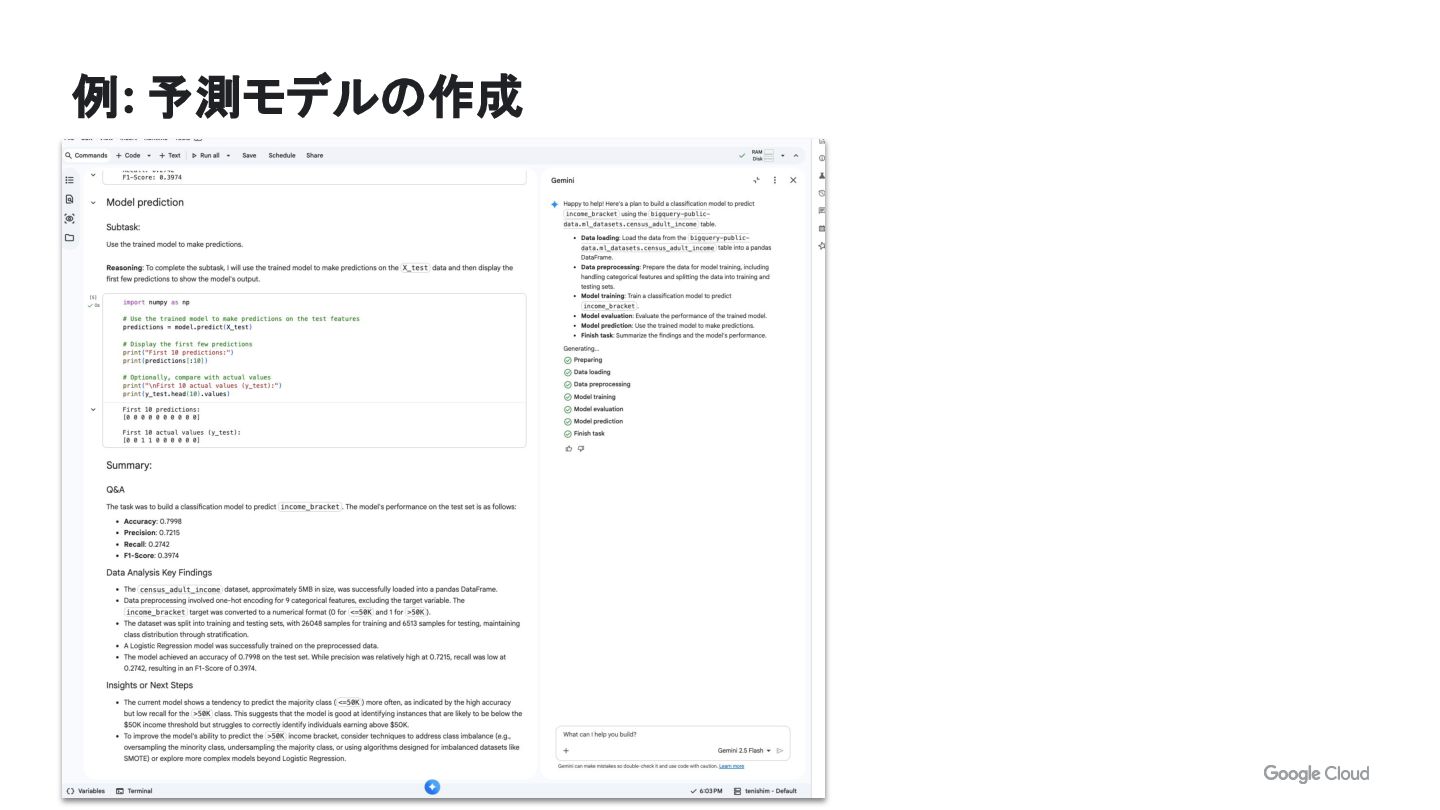
Task: Close the Gemini panel
Action: click(793, 180)
